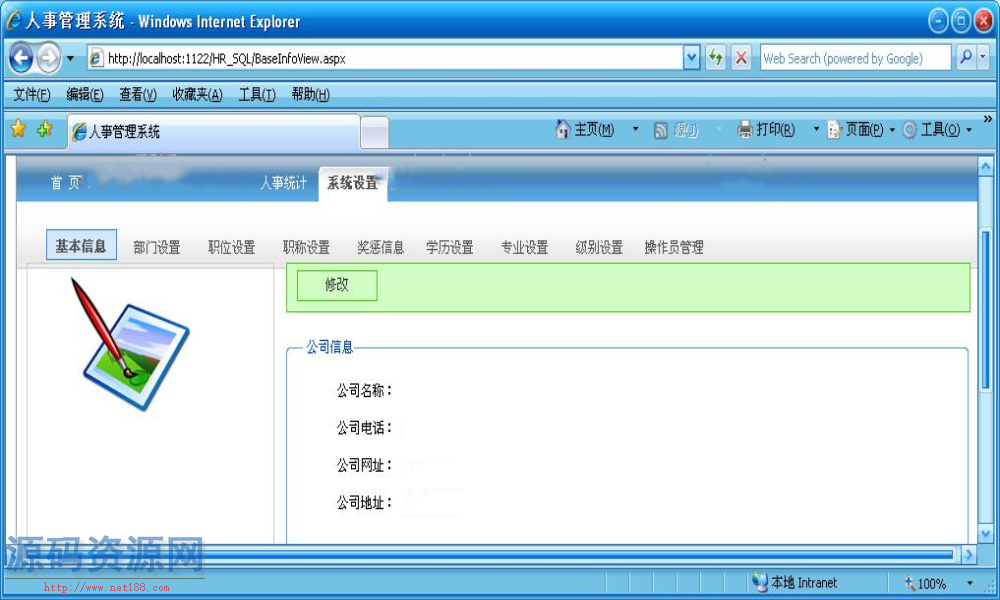Click the Add to Favorites icon
The image size is (1000, 600).
point(44,130)
